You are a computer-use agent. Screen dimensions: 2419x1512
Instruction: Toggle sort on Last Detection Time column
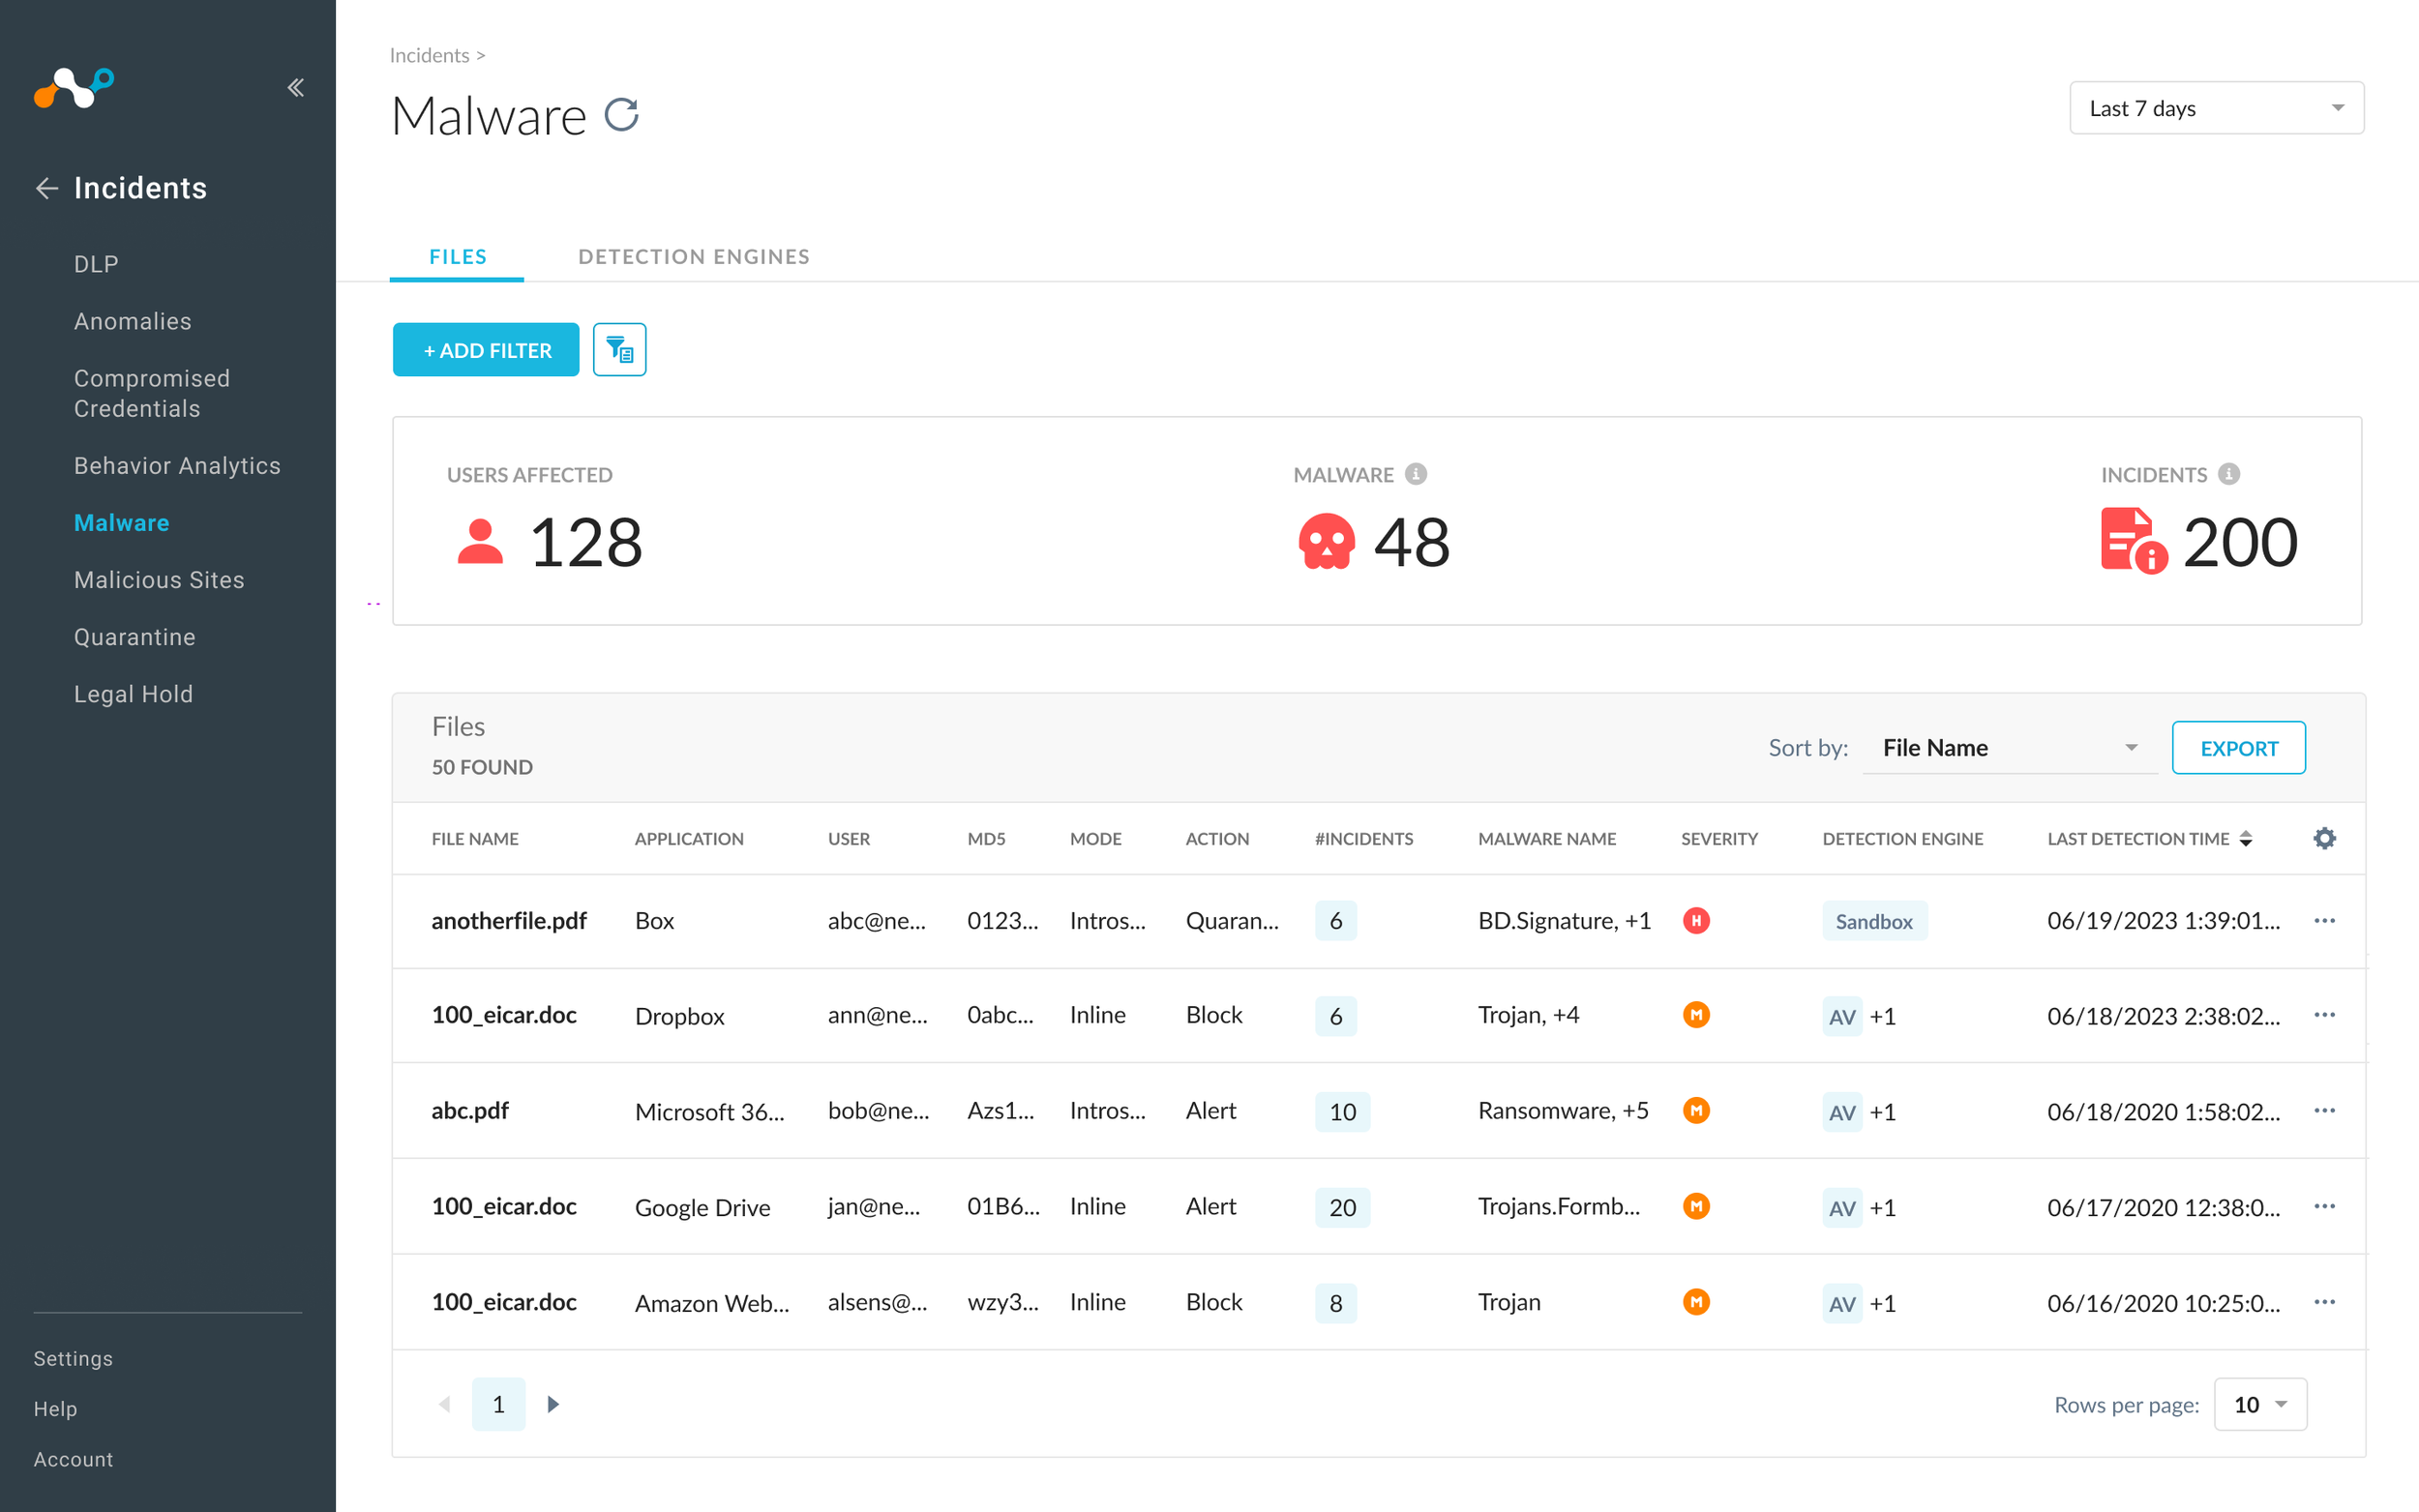click(x=2246, y=838)
